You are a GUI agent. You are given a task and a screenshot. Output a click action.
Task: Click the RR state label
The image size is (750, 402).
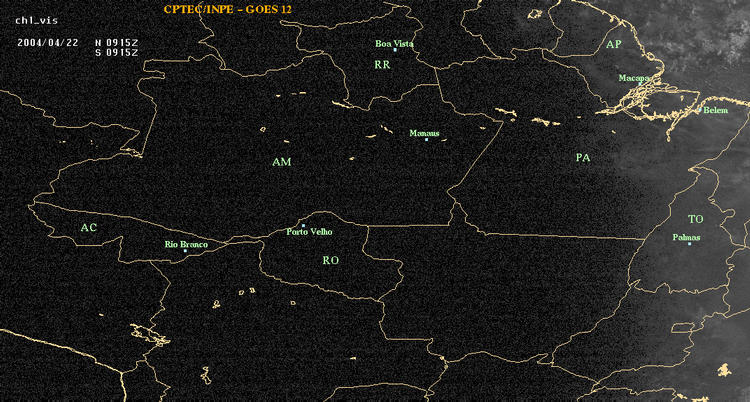pos(382,65)
